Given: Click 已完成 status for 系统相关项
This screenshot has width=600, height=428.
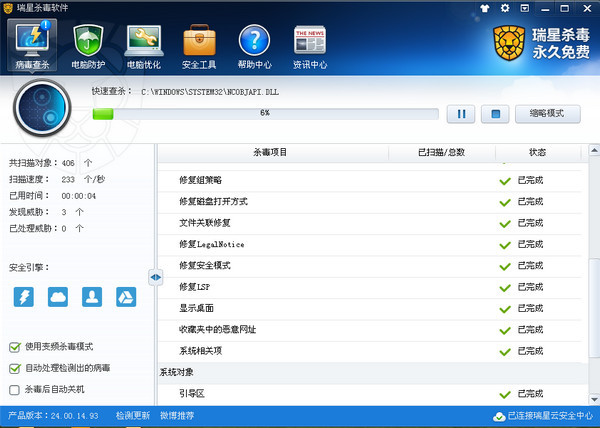Looking at the screenshot, I should coord(530,351).
